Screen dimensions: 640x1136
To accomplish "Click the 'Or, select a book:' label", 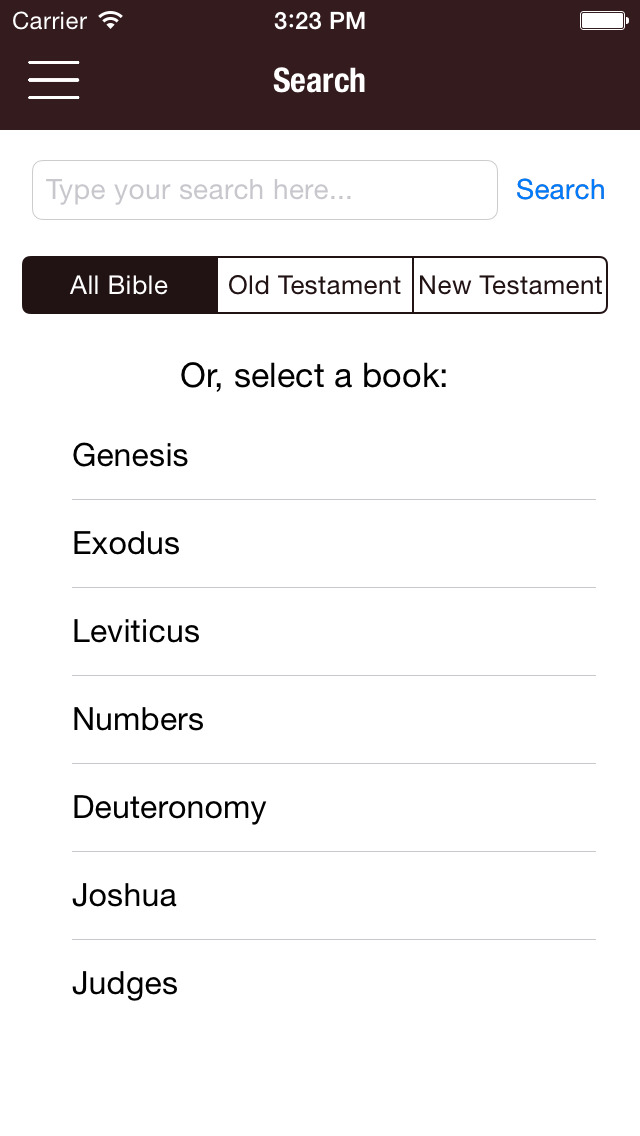I will 314,376.
